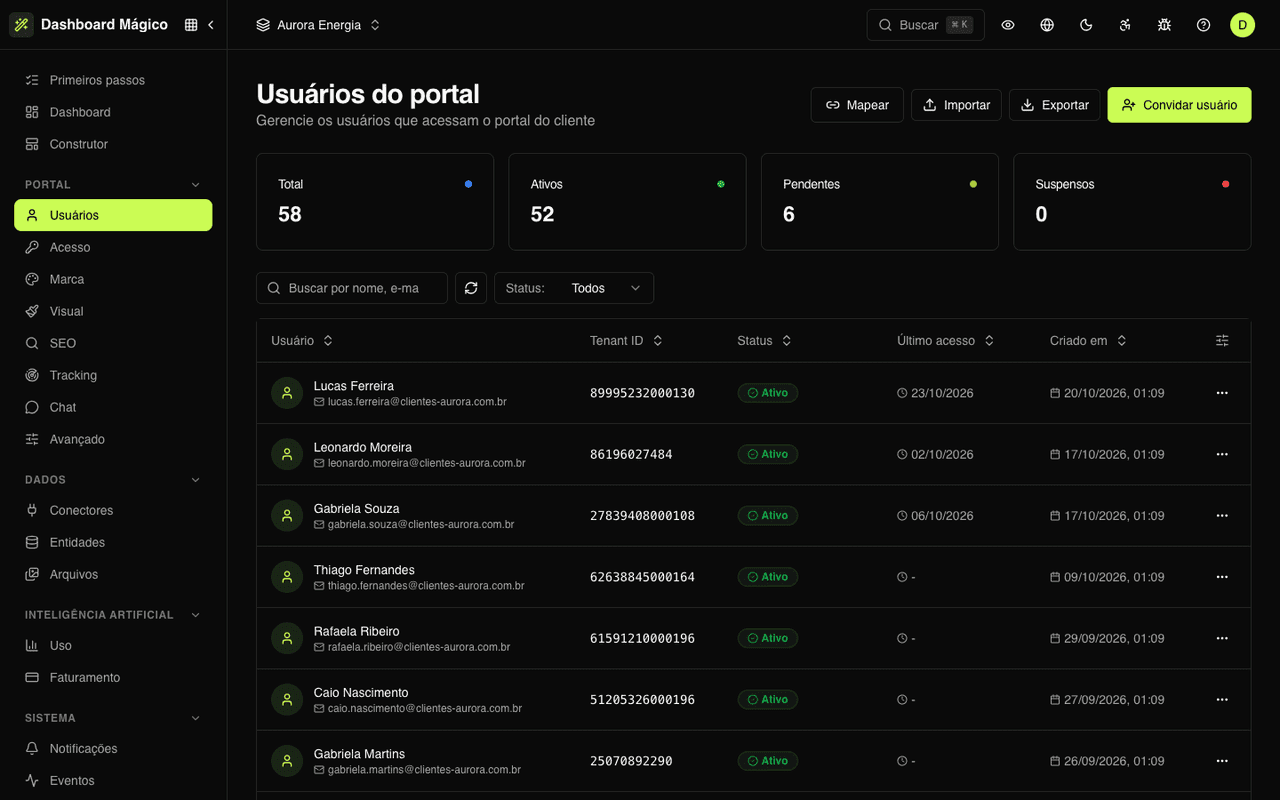This screenshot has width=1280, height=800.
Task: Toggle the eye preview icon in header
Action: [1008, 25]
